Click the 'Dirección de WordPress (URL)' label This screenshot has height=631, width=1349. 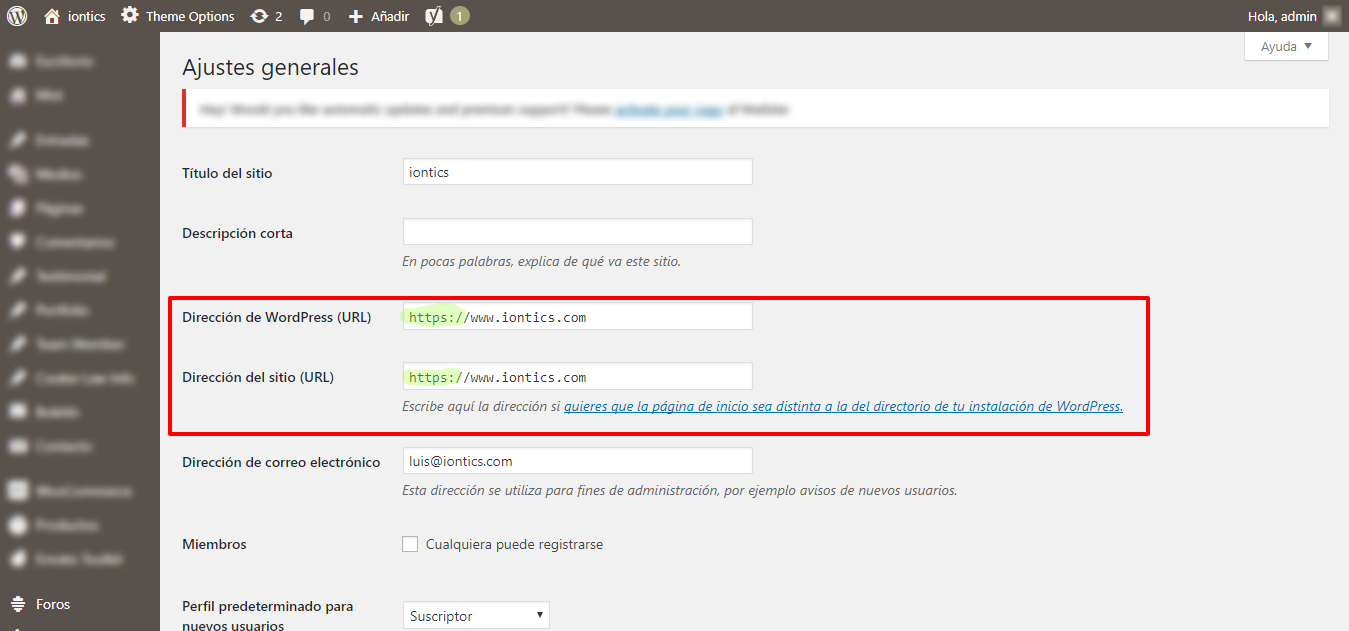click(276, 317)
